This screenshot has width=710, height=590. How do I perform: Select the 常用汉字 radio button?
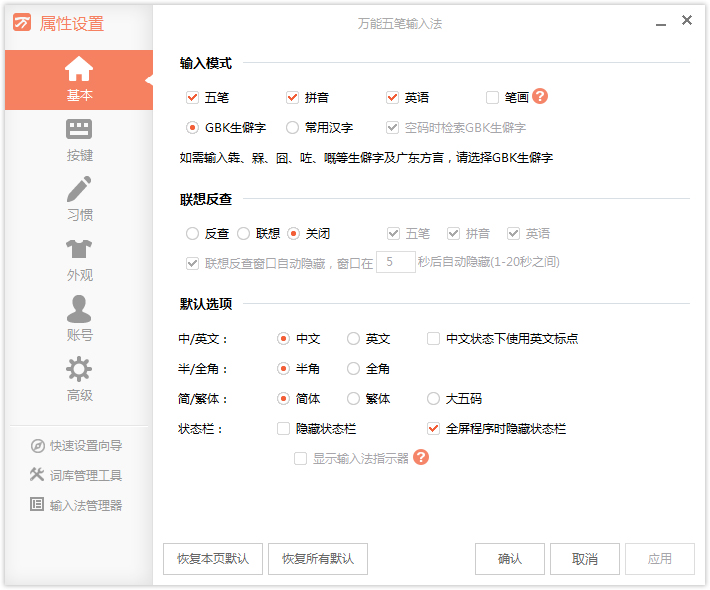[293, 128]
